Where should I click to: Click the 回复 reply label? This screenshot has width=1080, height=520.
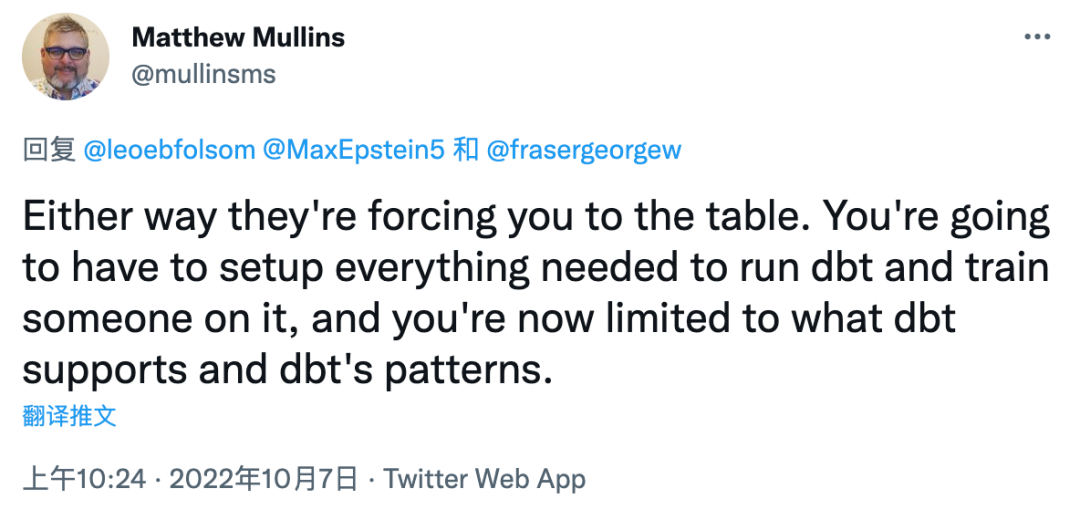[49, 151]
